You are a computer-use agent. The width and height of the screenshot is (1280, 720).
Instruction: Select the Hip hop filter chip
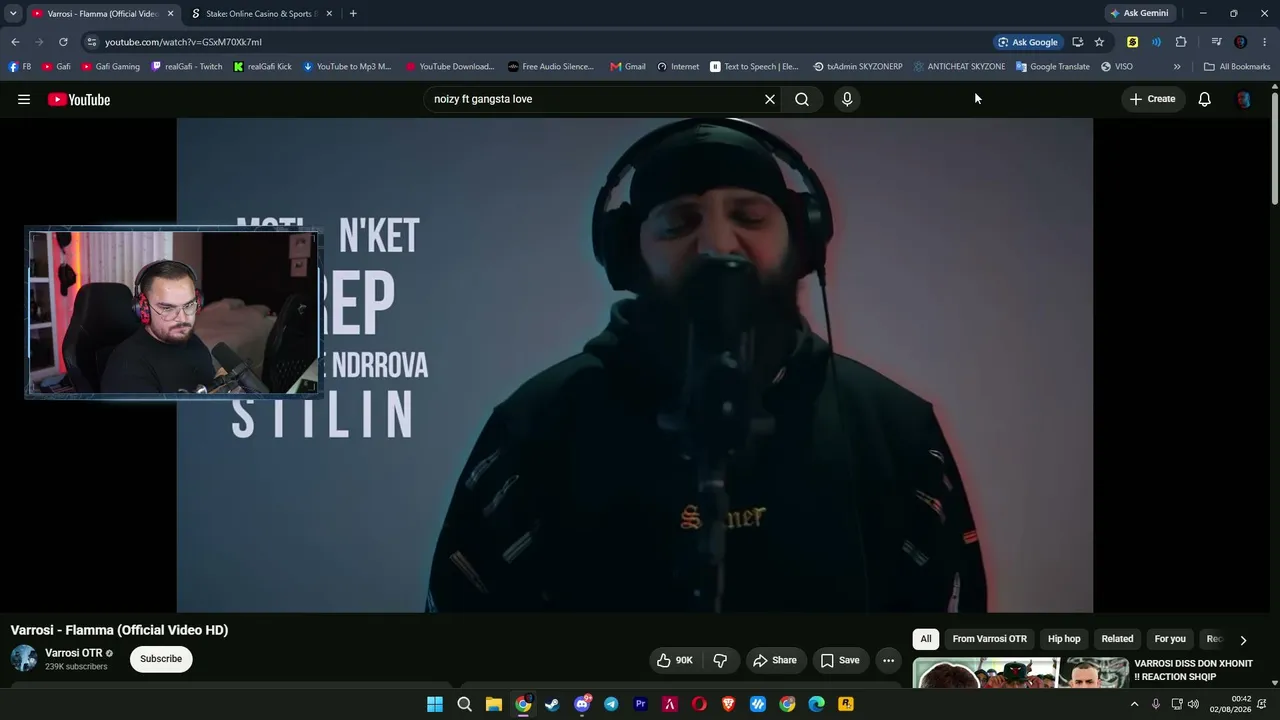coord(1064,639)
